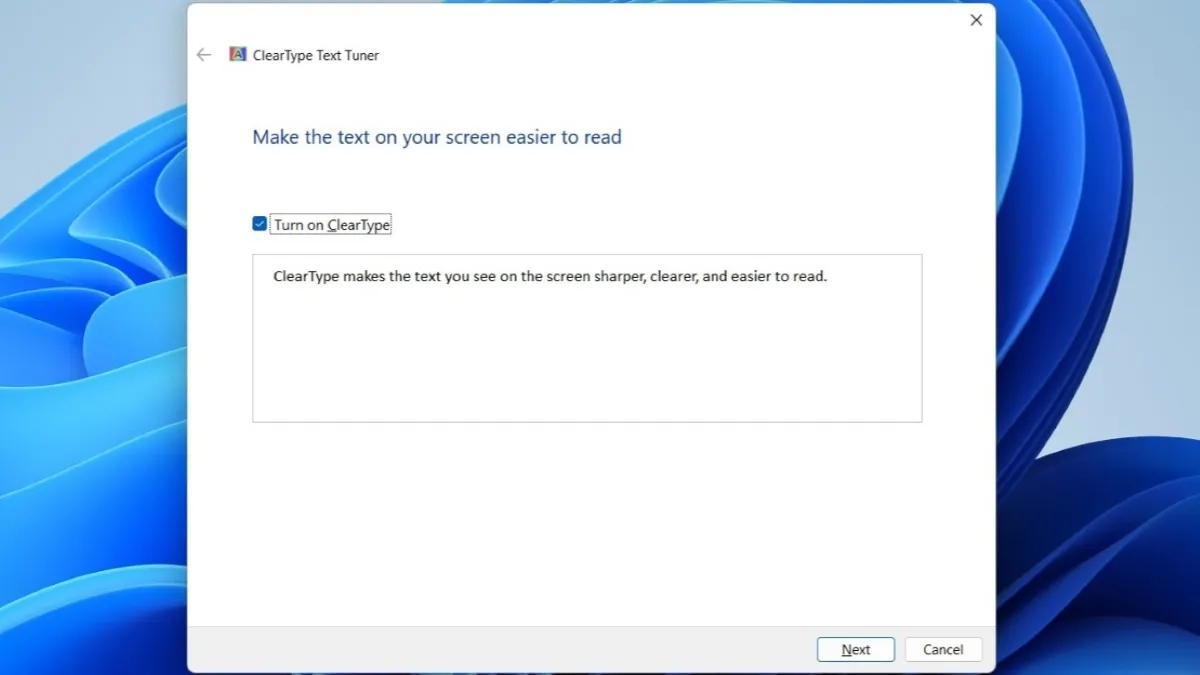Click the left-pointing navigation arrow
Image resolution: width=1200 pixels, height=675 pixels.
pos(204,55)
